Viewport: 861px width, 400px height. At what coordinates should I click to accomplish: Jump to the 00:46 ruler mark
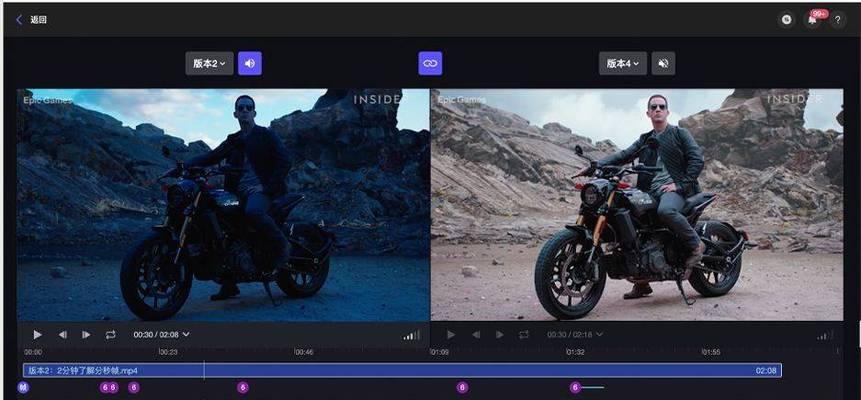point(304,352)
